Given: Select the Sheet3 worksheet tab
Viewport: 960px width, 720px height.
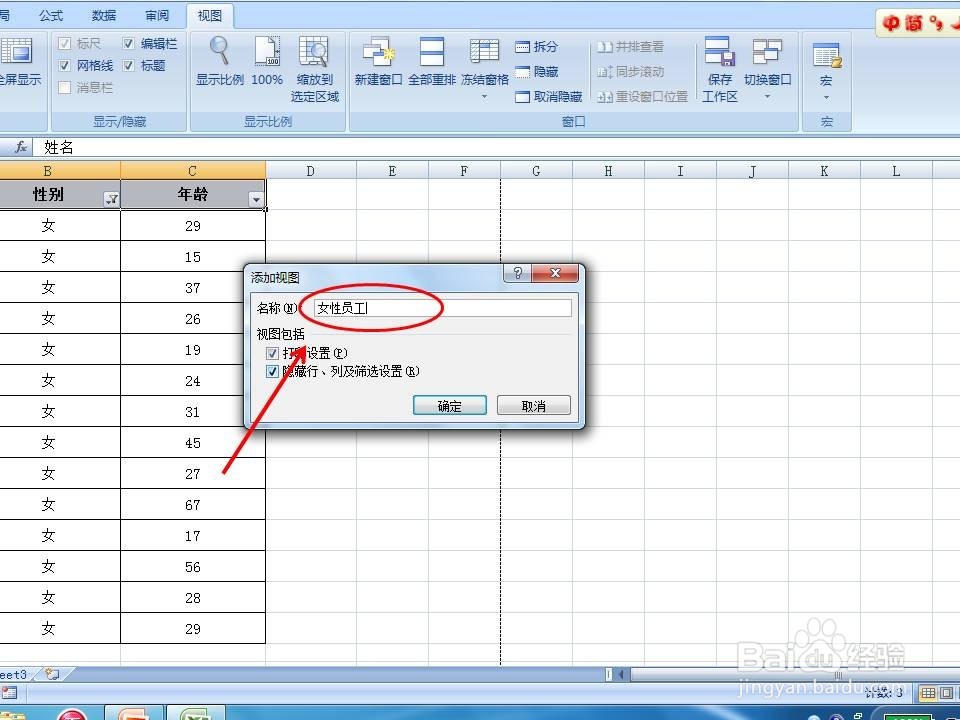Looking at the screenshot, I should pos(13,674).
